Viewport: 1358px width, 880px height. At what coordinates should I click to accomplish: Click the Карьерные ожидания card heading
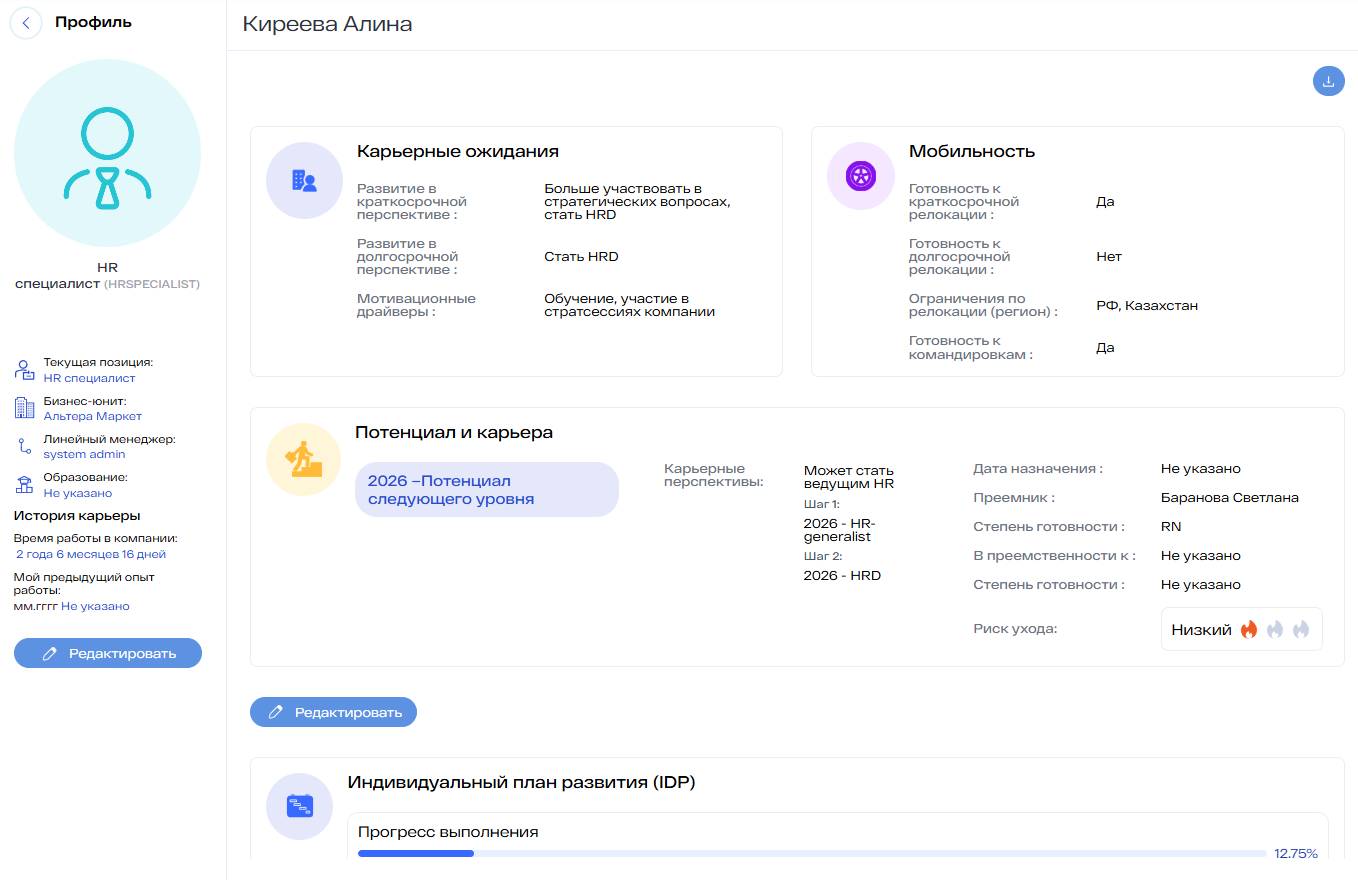pos(458,151)
